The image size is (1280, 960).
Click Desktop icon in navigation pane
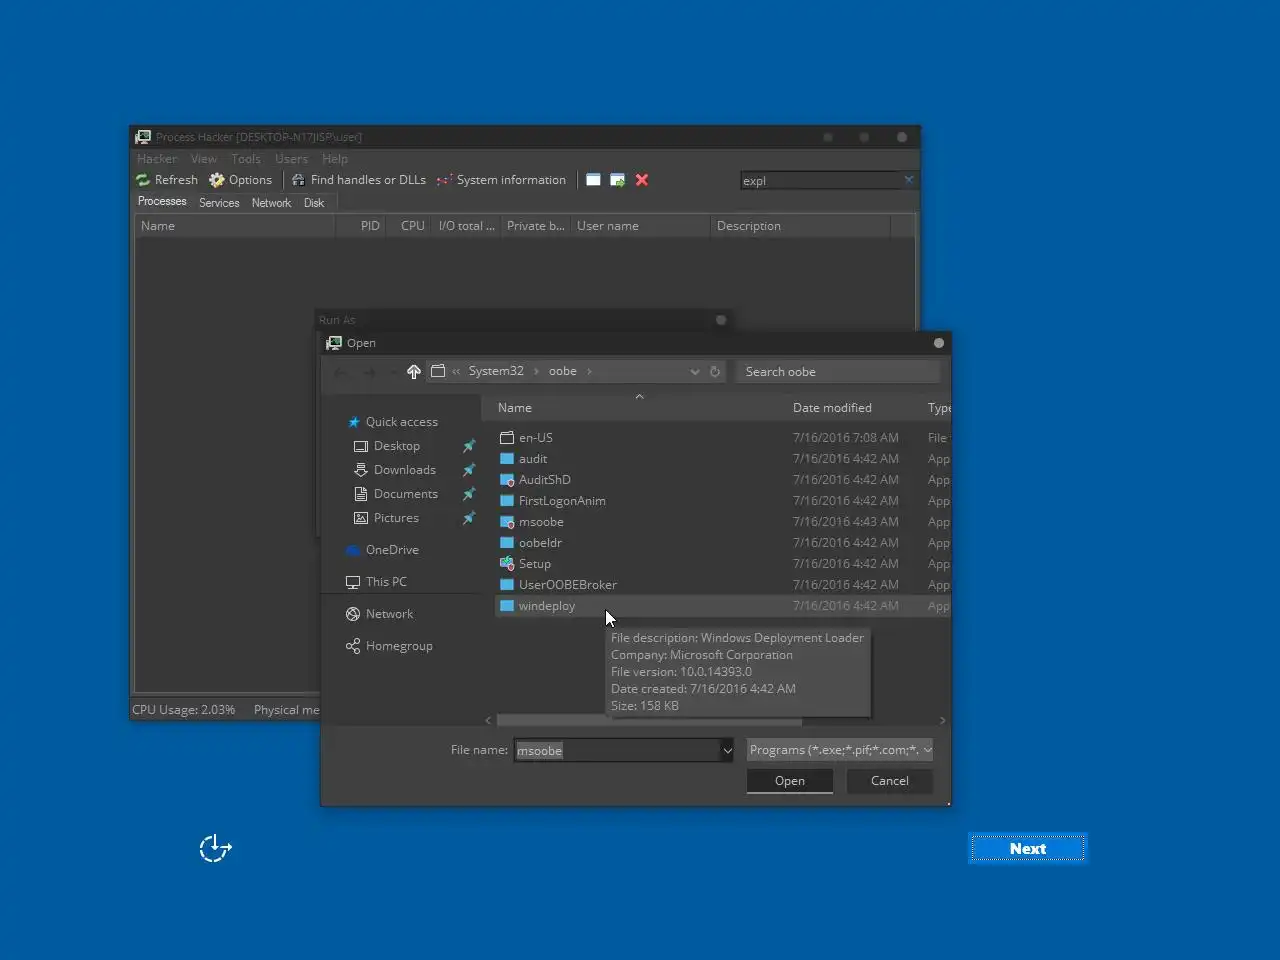361,446
